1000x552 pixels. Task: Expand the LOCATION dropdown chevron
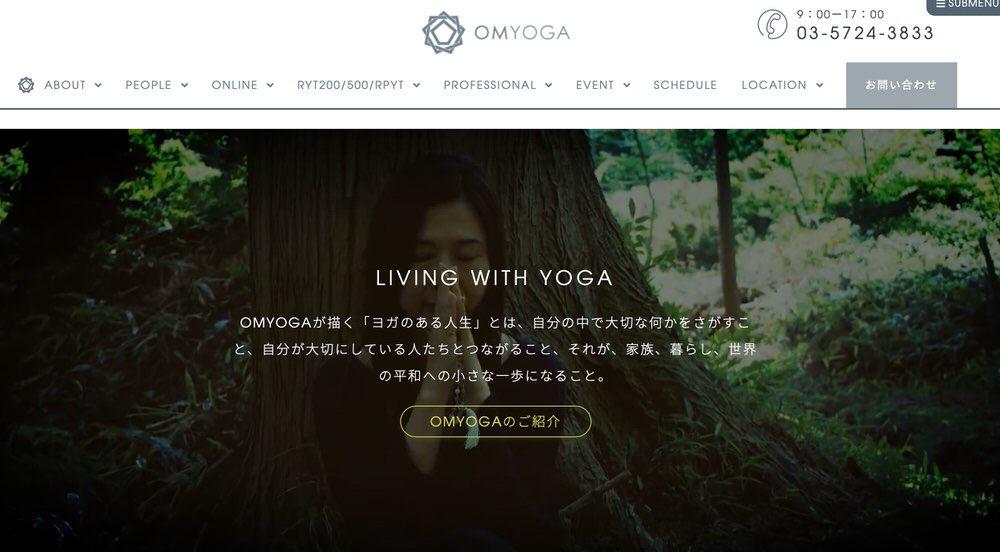820,85
